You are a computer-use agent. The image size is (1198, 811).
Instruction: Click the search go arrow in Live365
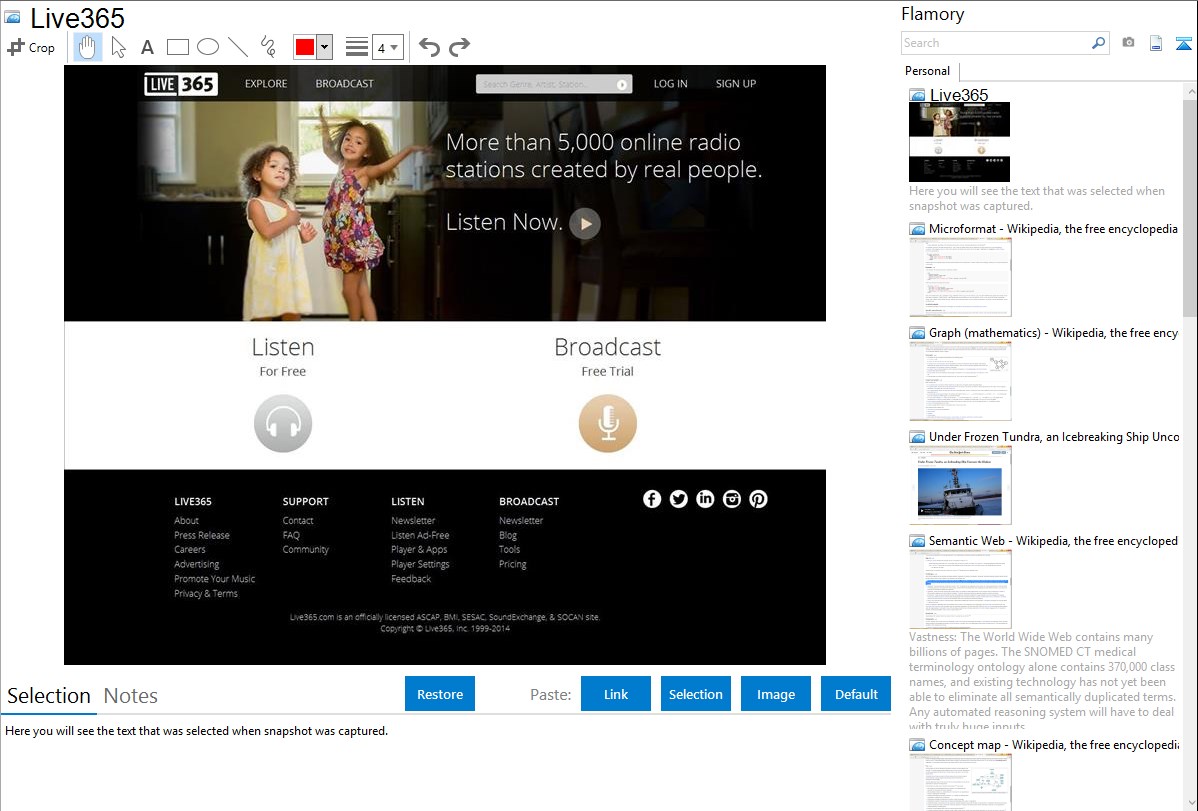(622, 85)
